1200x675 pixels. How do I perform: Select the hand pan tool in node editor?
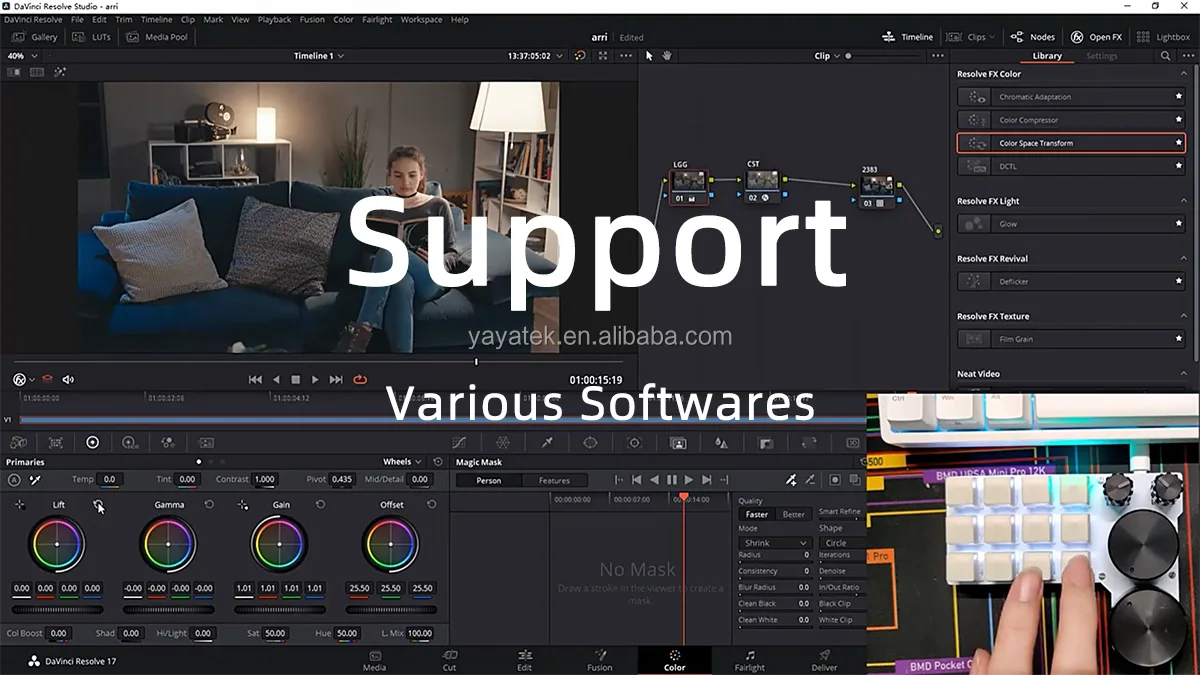pyautogui.click(x=667, y=56)
